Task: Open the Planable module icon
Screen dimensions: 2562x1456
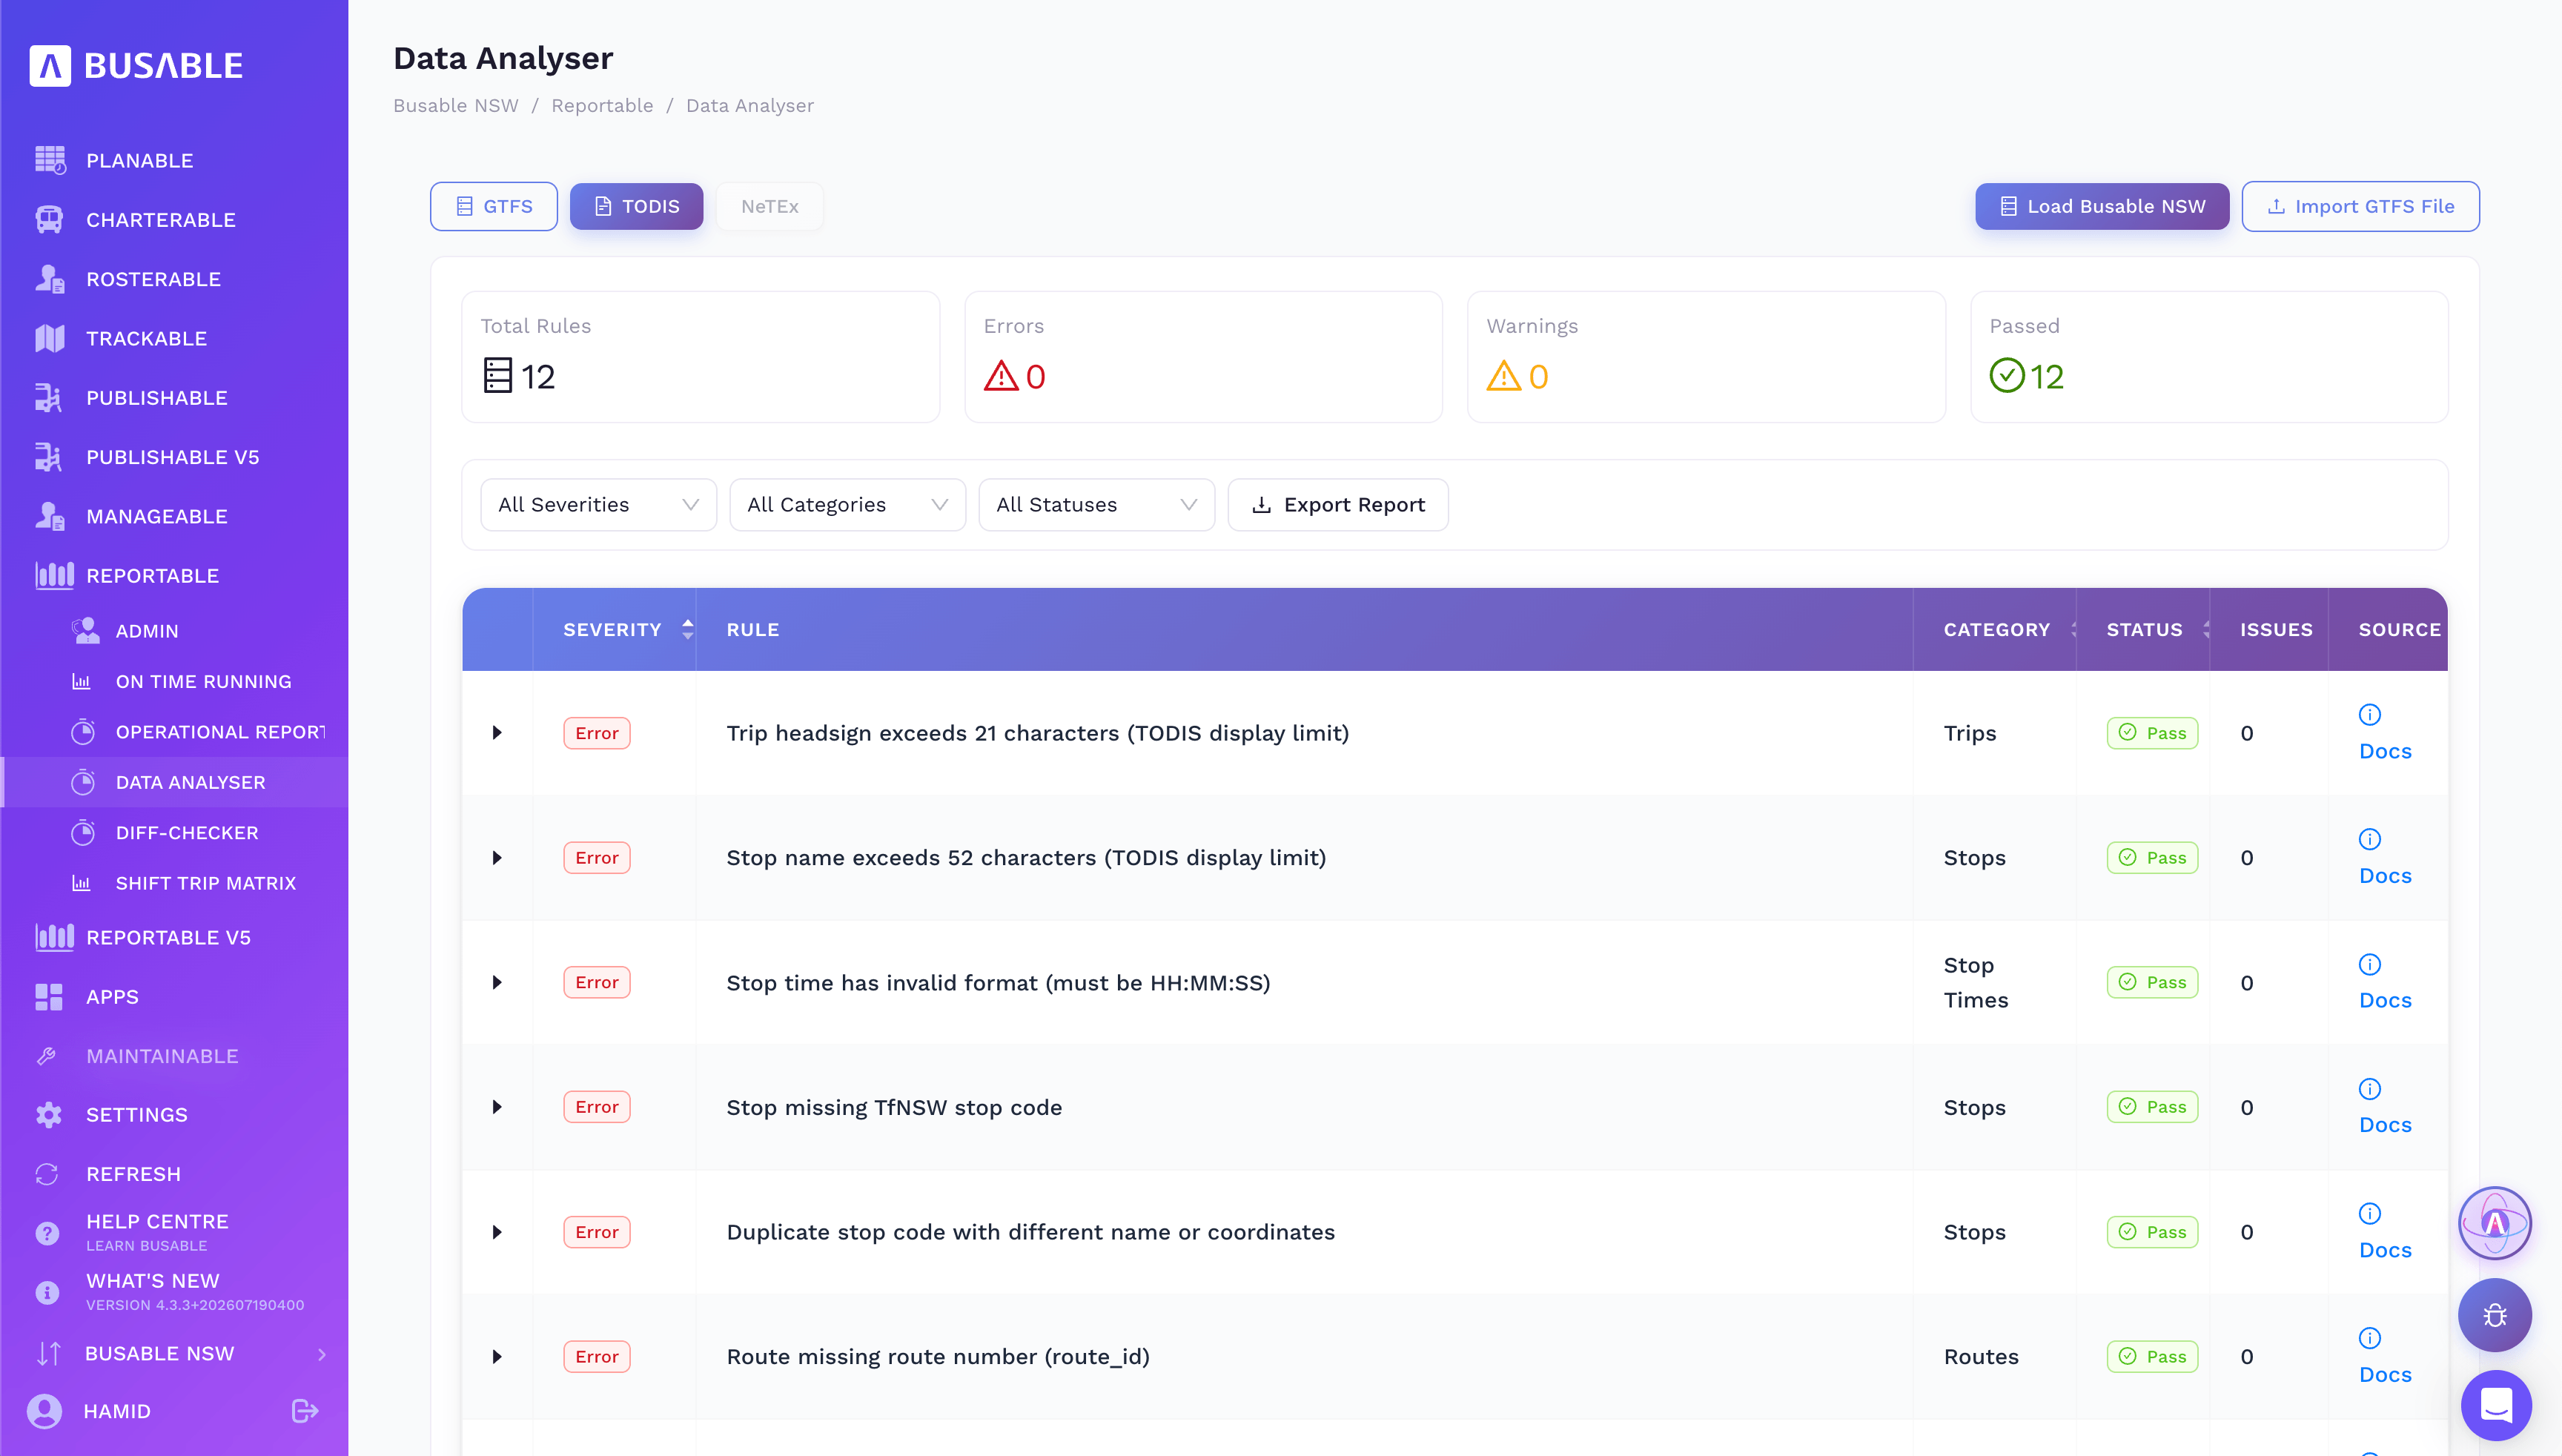Action: click(50, 160)
